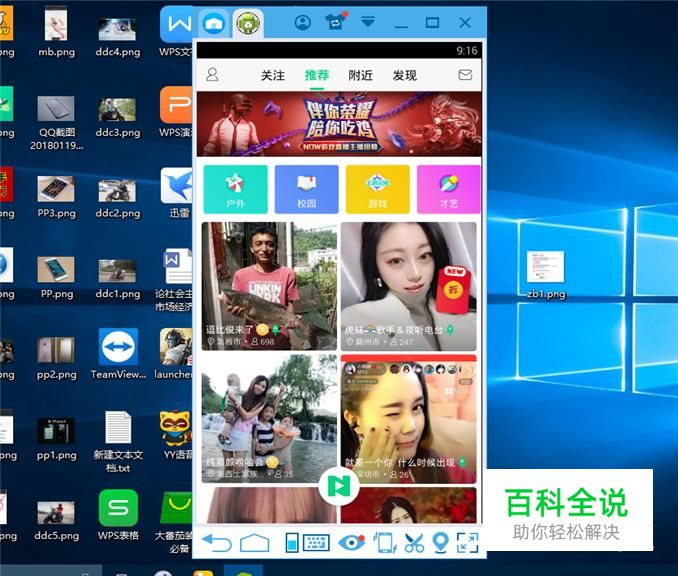Open the emulator home tab icon

[214, 23]
